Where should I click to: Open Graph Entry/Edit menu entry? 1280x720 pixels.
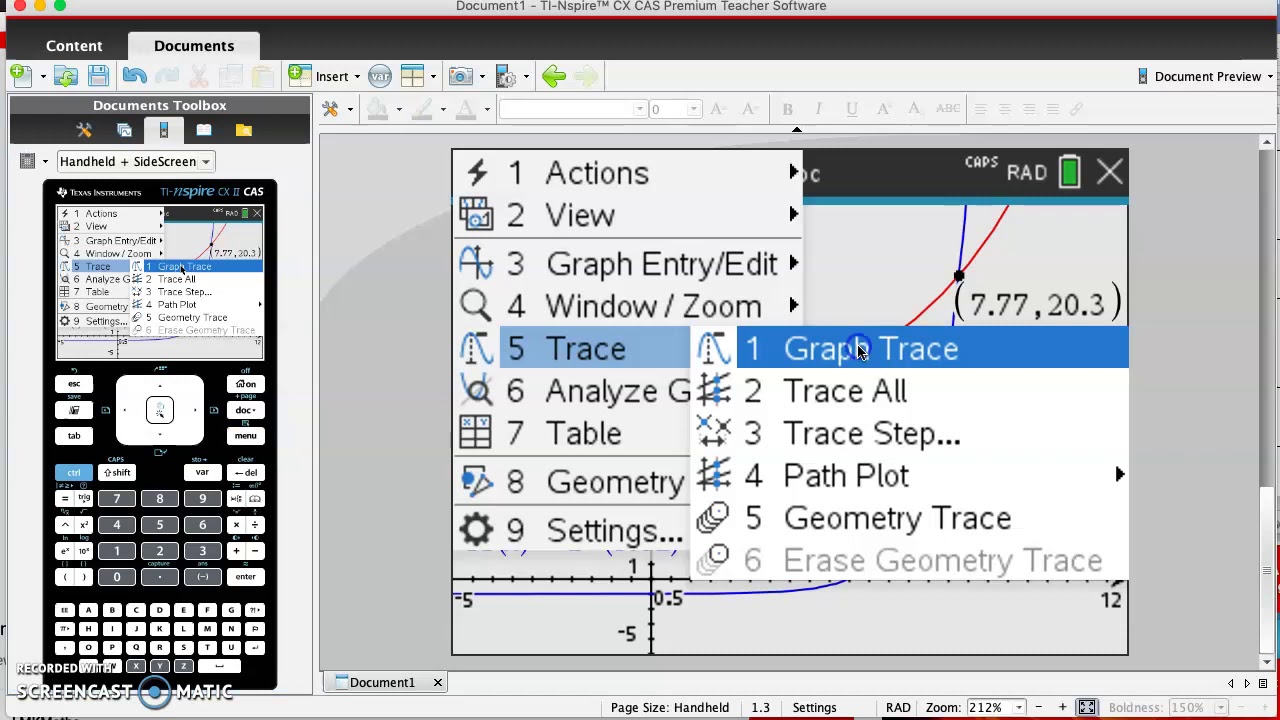(628, 264)
